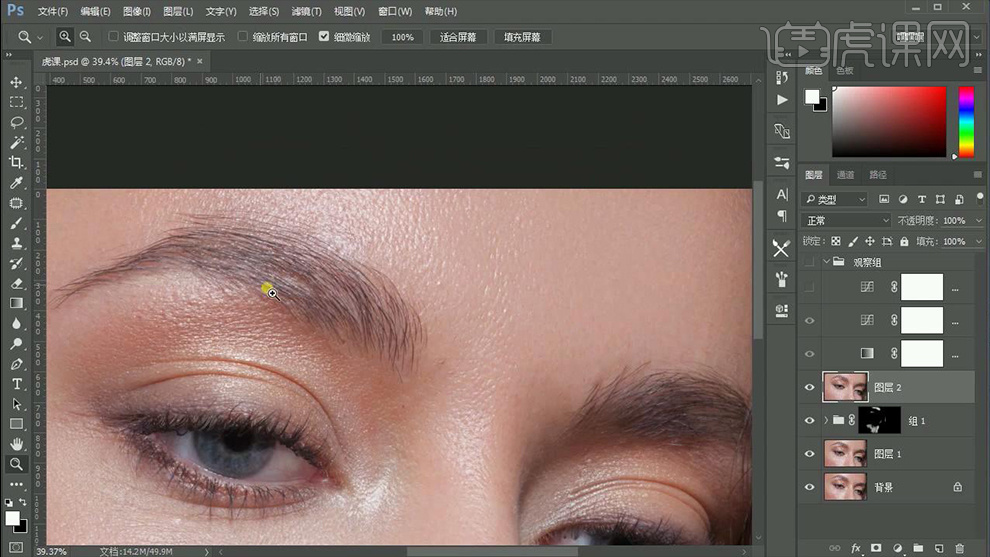Hide group 组 1

point(809,421)
